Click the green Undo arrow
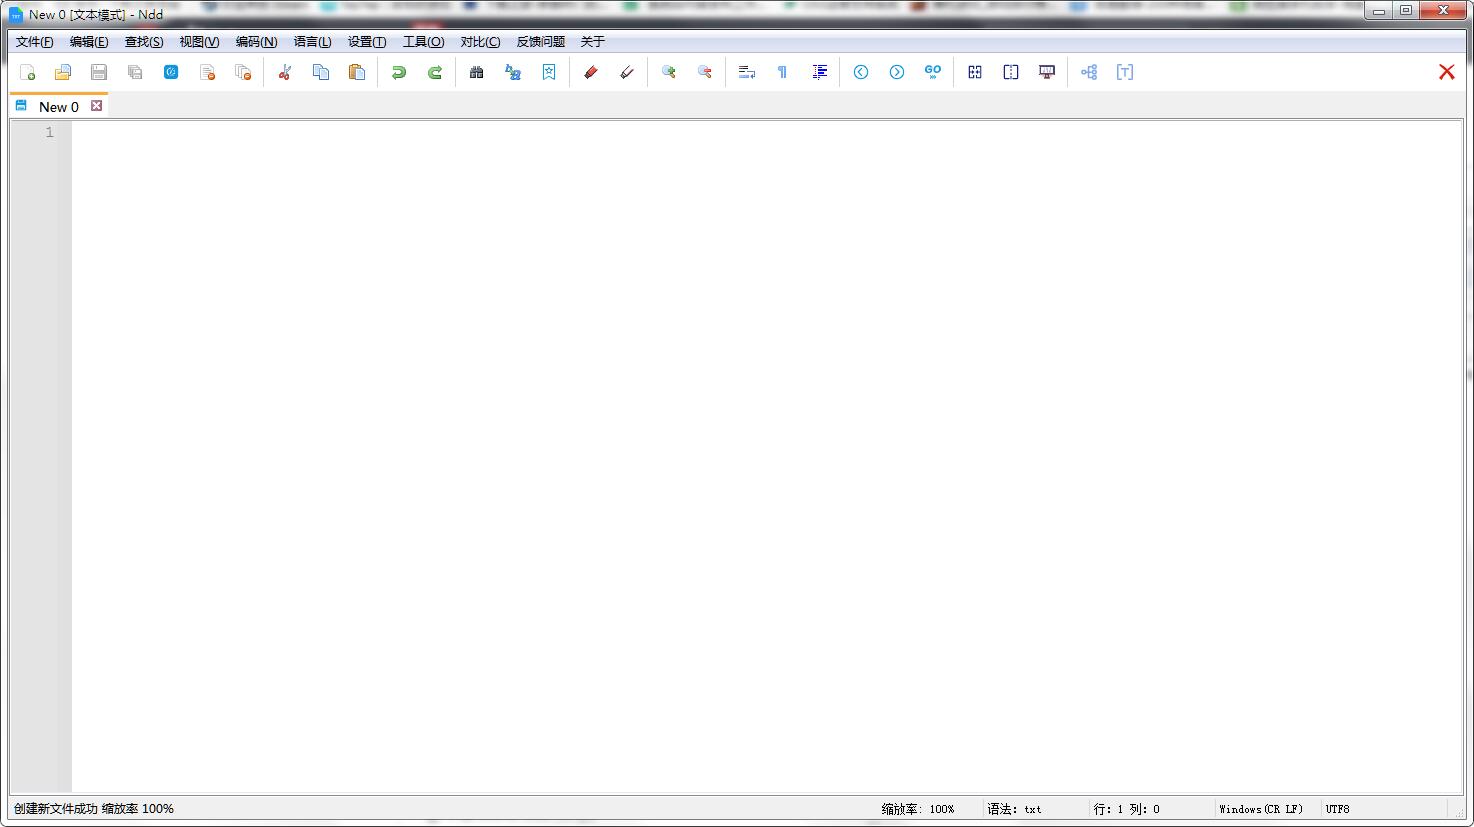Image resolution: width=1474 pixels, height=827 pixels. [399, 72]
